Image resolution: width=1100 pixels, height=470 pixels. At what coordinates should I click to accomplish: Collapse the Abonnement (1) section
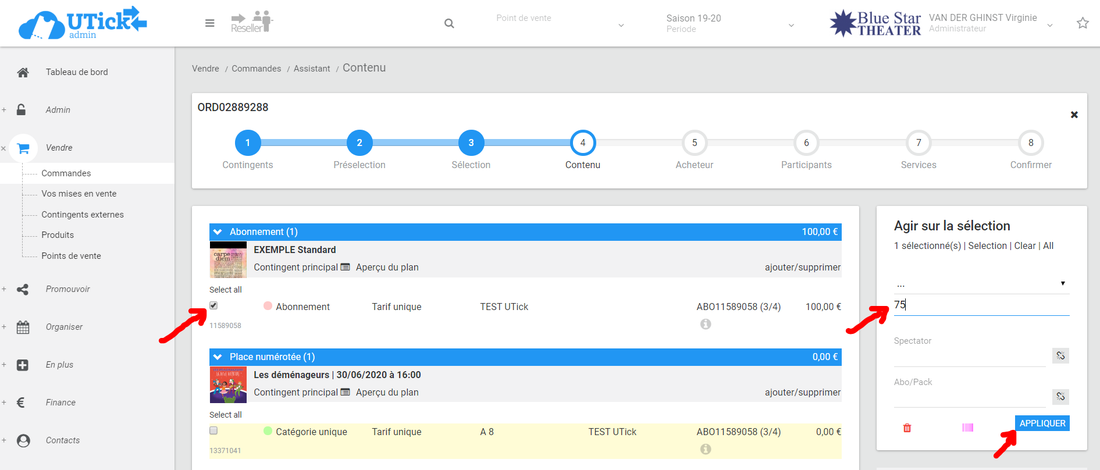click(218, 232)
